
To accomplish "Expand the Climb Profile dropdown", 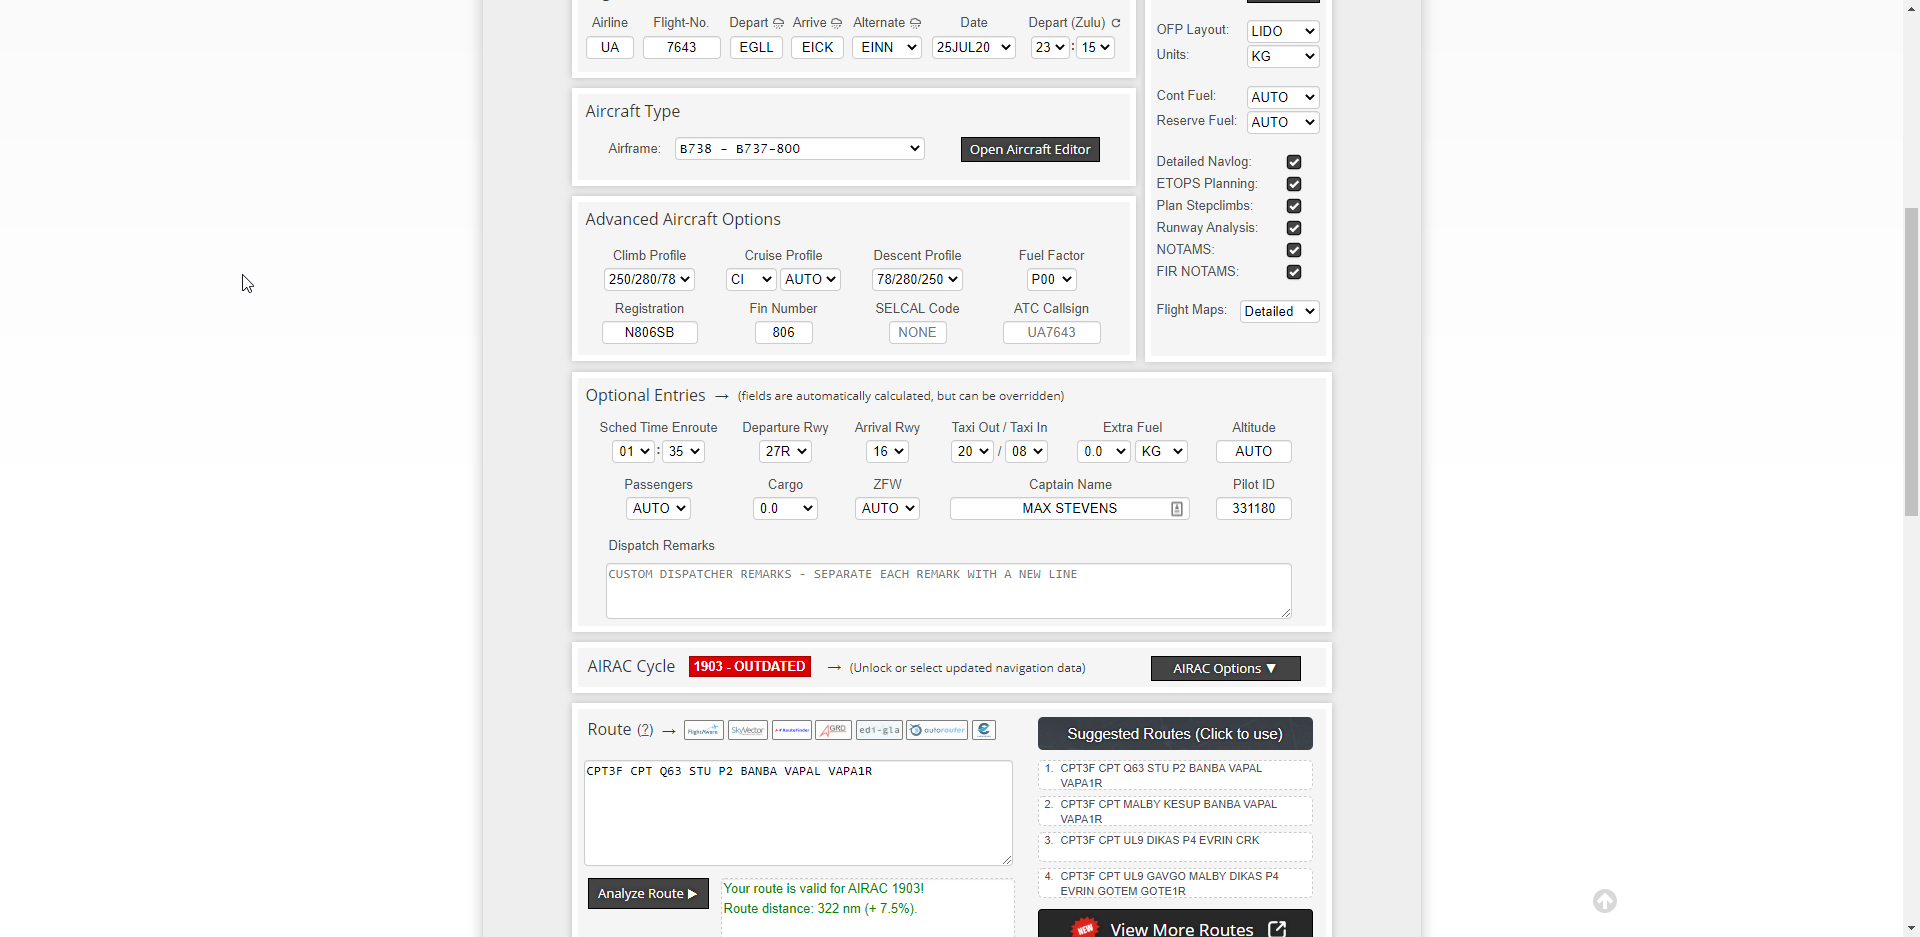I will pyautogui.click(x=649, y=280).
